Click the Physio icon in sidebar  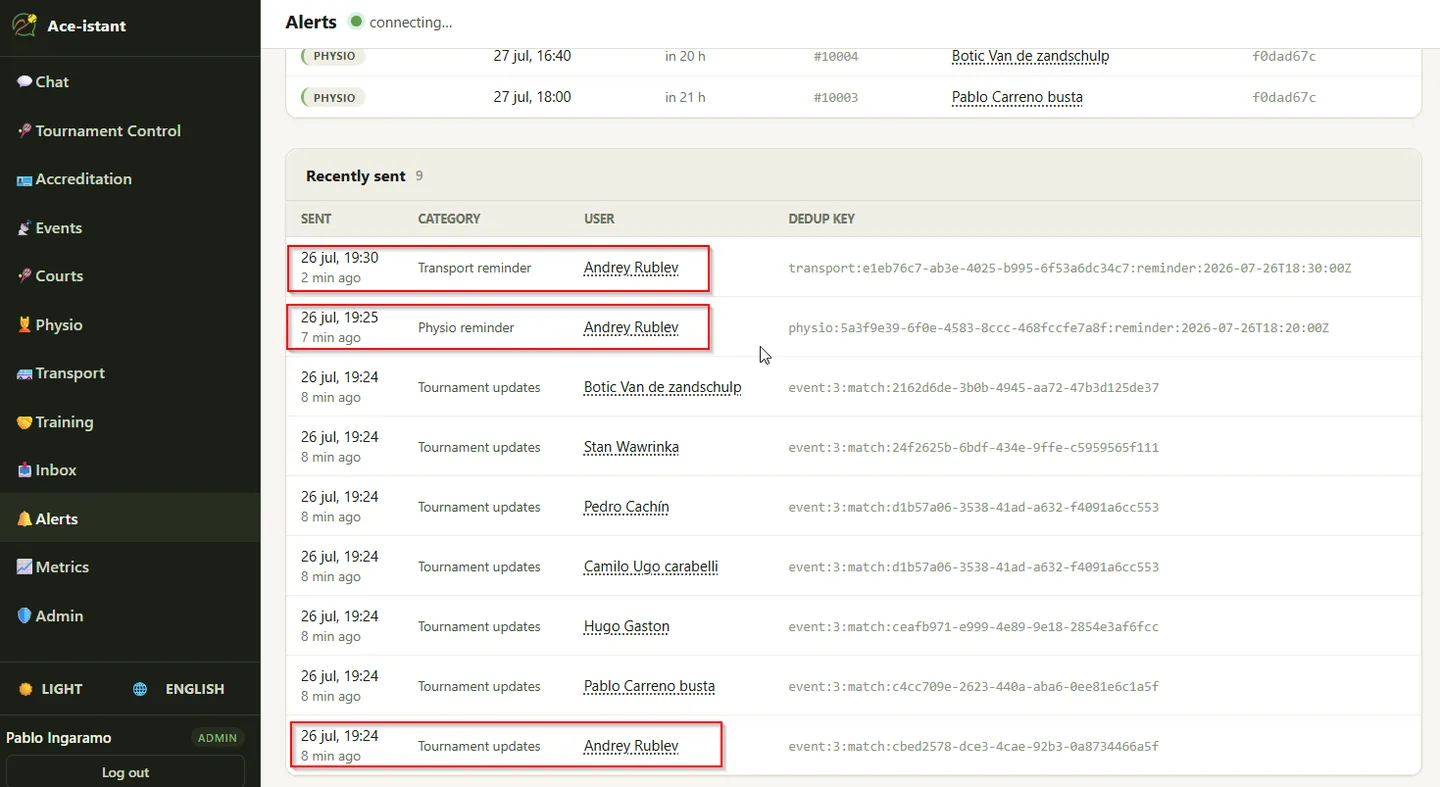coord(24,325)
